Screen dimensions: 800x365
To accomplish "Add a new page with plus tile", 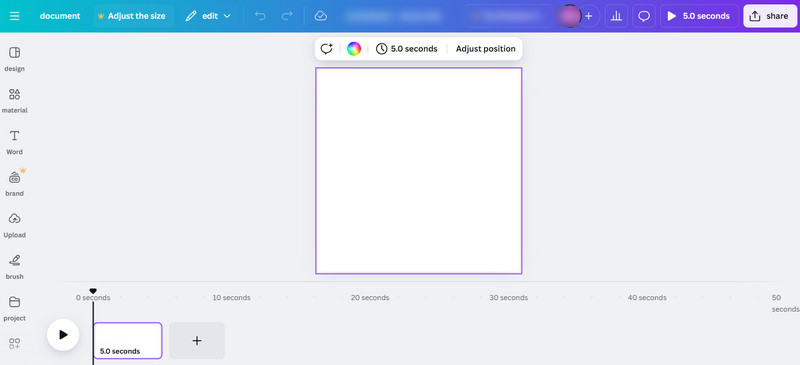I will [x=197, y=340].
